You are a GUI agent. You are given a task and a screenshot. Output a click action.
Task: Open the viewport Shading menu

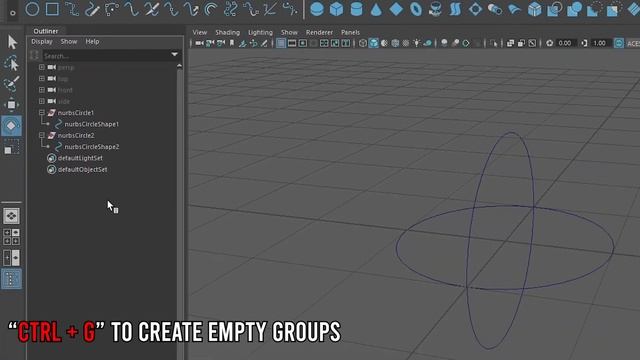click(x=227, y=32)
